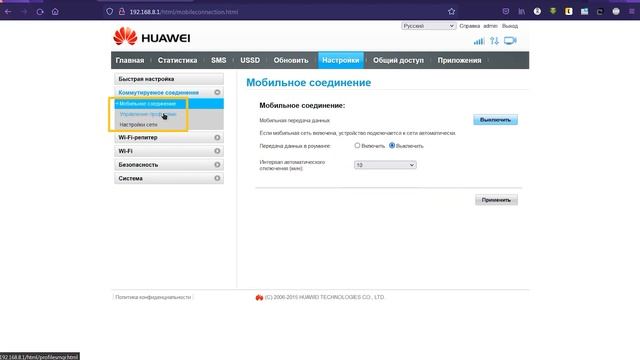Click the admin user link
The image size is (640, 360).
point(490,26)
